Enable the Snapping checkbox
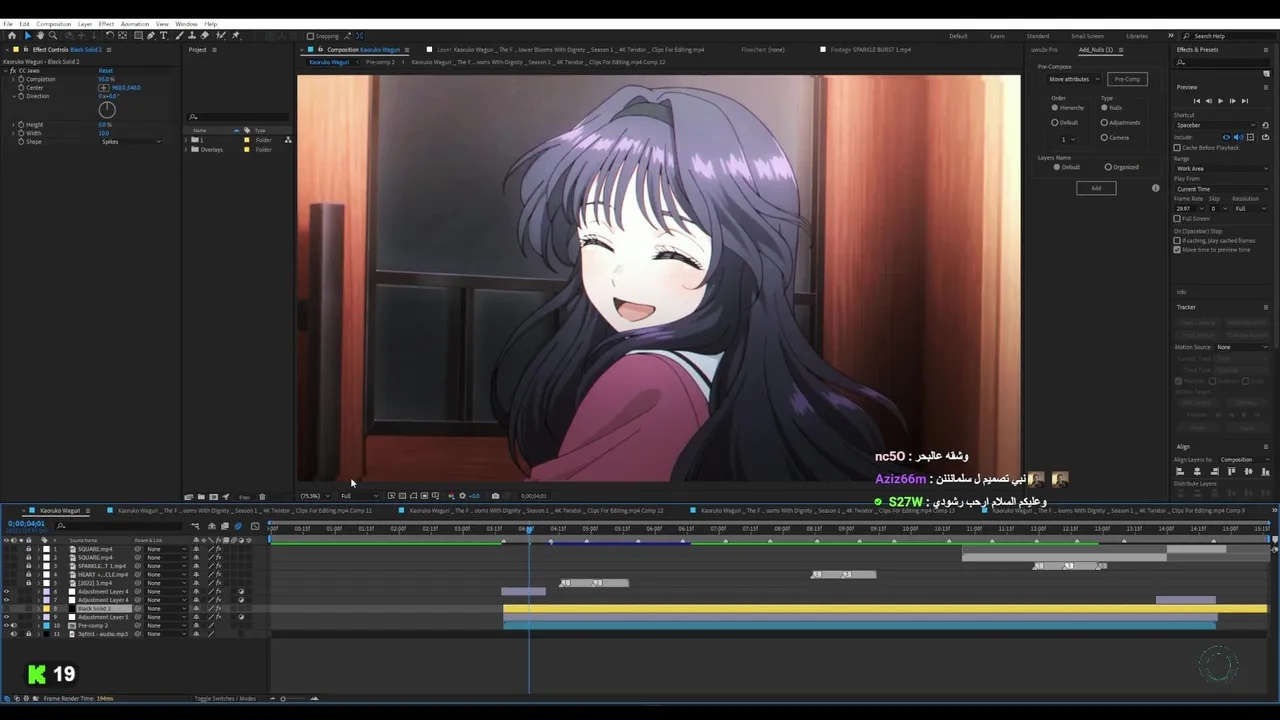 [310, 36]
